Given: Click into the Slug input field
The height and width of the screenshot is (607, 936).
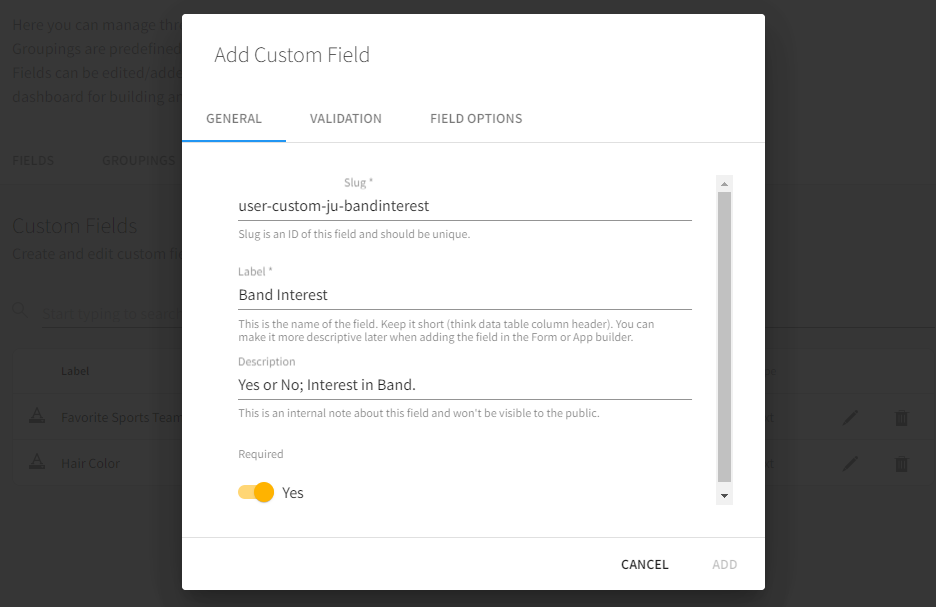Looking at the screenshot, I should point(464,206).
